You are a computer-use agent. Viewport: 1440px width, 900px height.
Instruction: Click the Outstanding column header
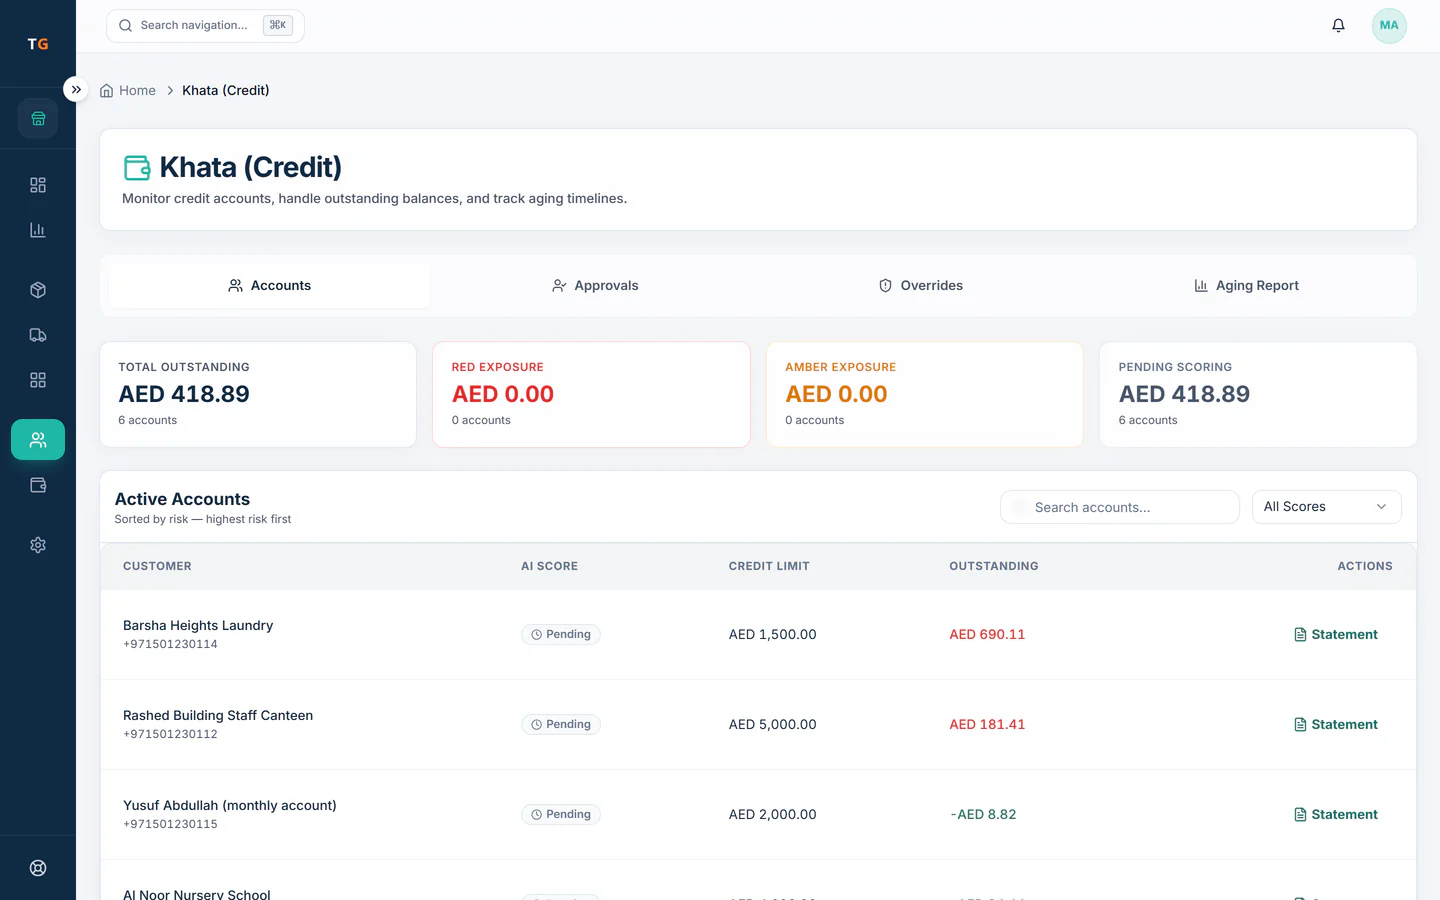click(x=994, y=567)
